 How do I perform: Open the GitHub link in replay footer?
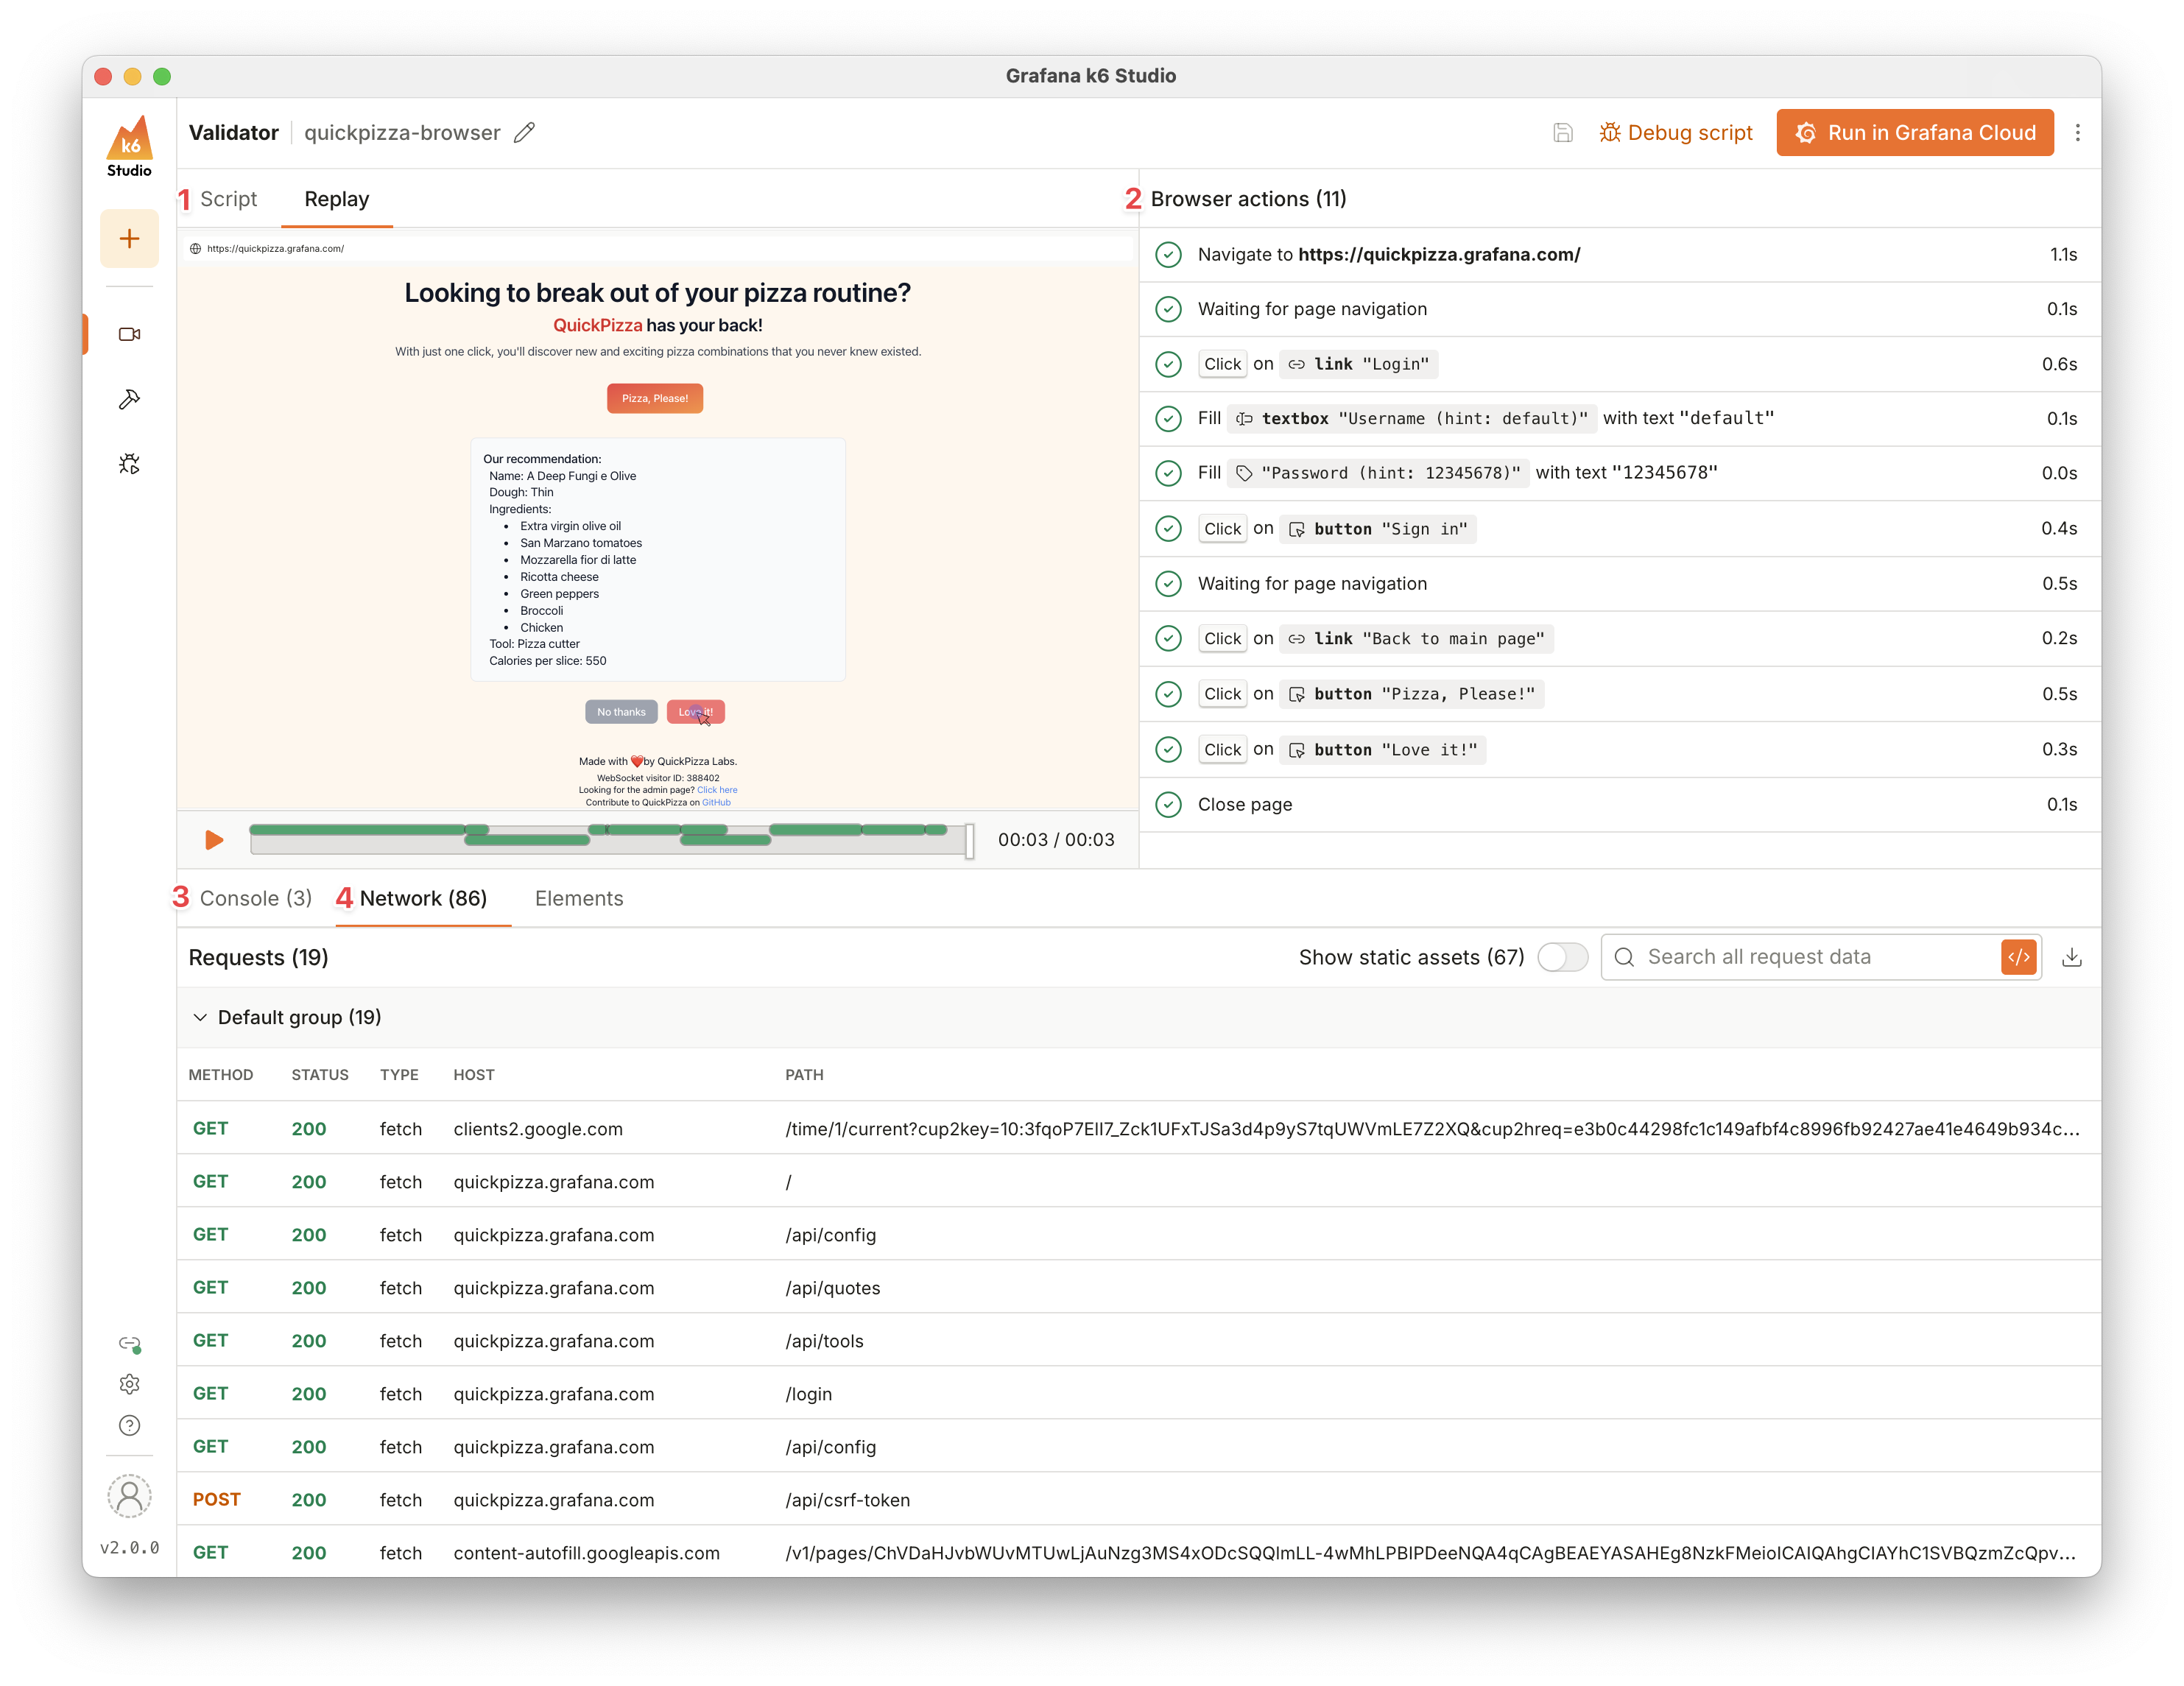tap(716, 802)
